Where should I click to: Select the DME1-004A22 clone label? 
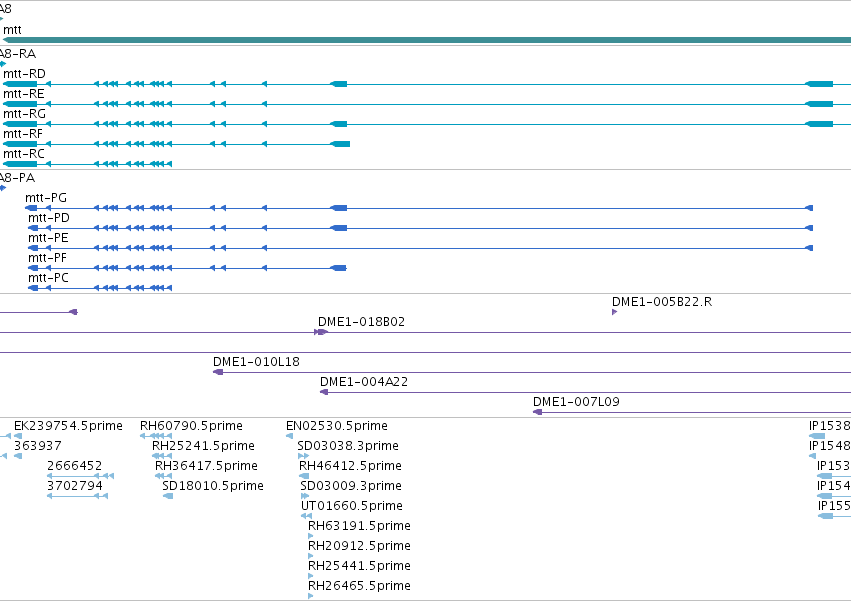364,382
